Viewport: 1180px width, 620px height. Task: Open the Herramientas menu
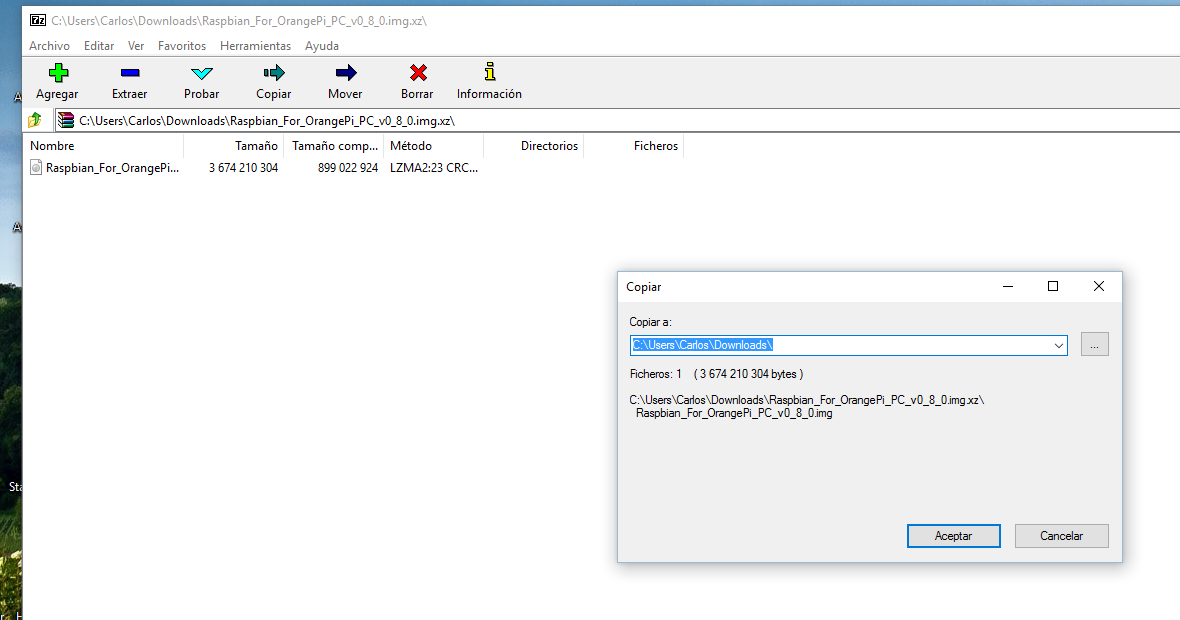255,46
